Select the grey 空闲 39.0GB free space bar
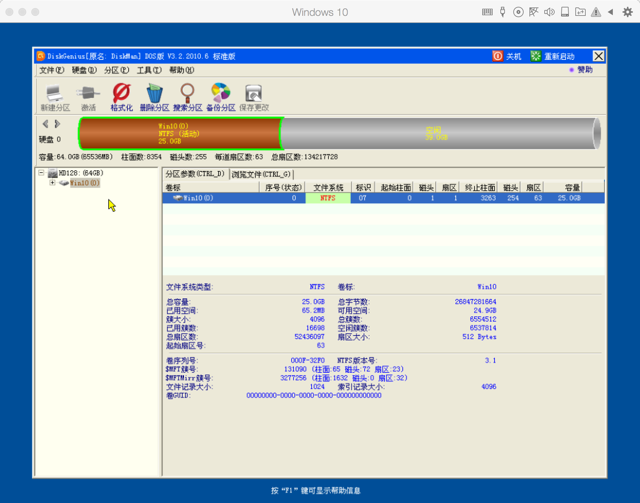 (440, 133)
